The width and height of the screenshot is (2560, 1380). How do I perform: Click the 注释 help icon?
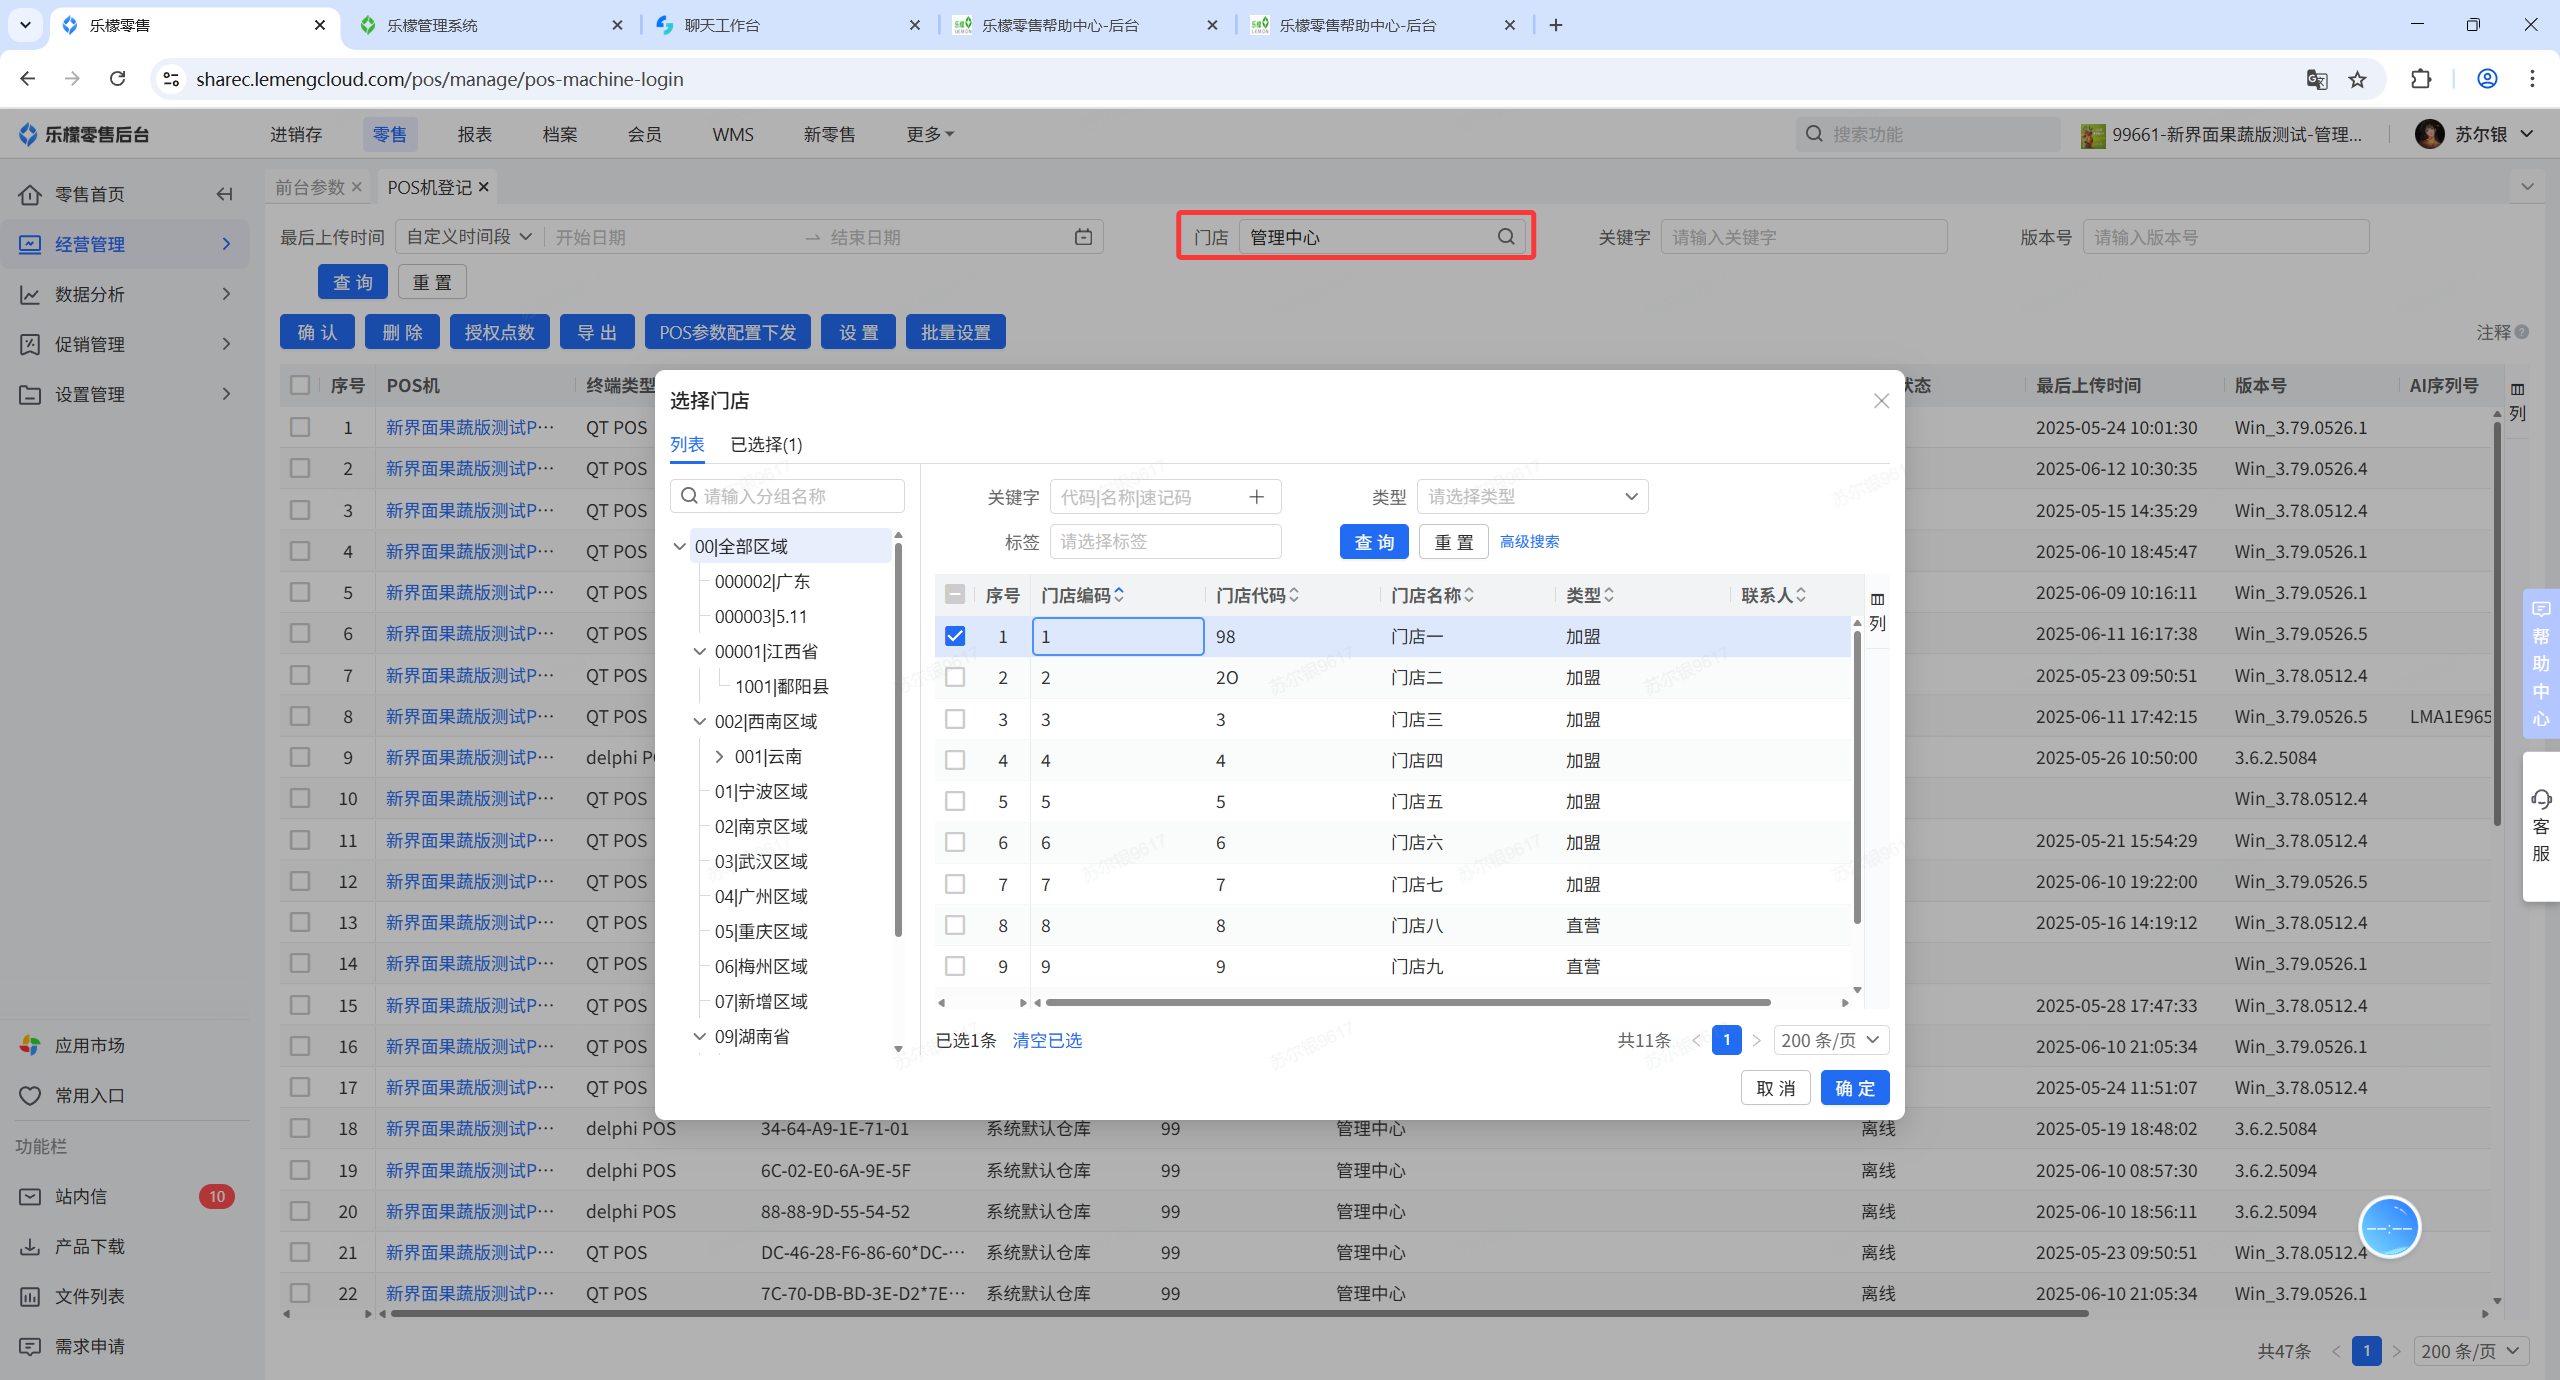[x=2522, y=332]
